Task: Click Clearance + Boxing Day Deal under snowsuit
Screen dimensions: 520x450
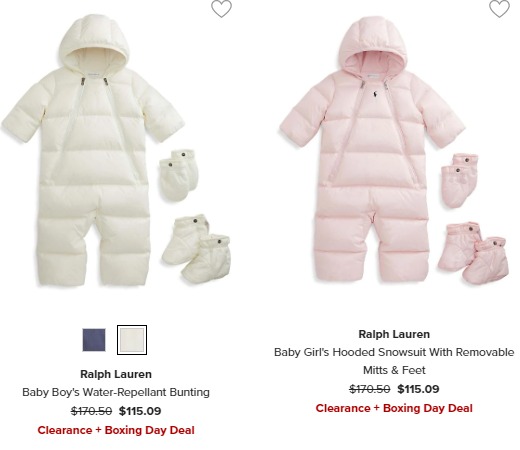Action: (394, 408)
